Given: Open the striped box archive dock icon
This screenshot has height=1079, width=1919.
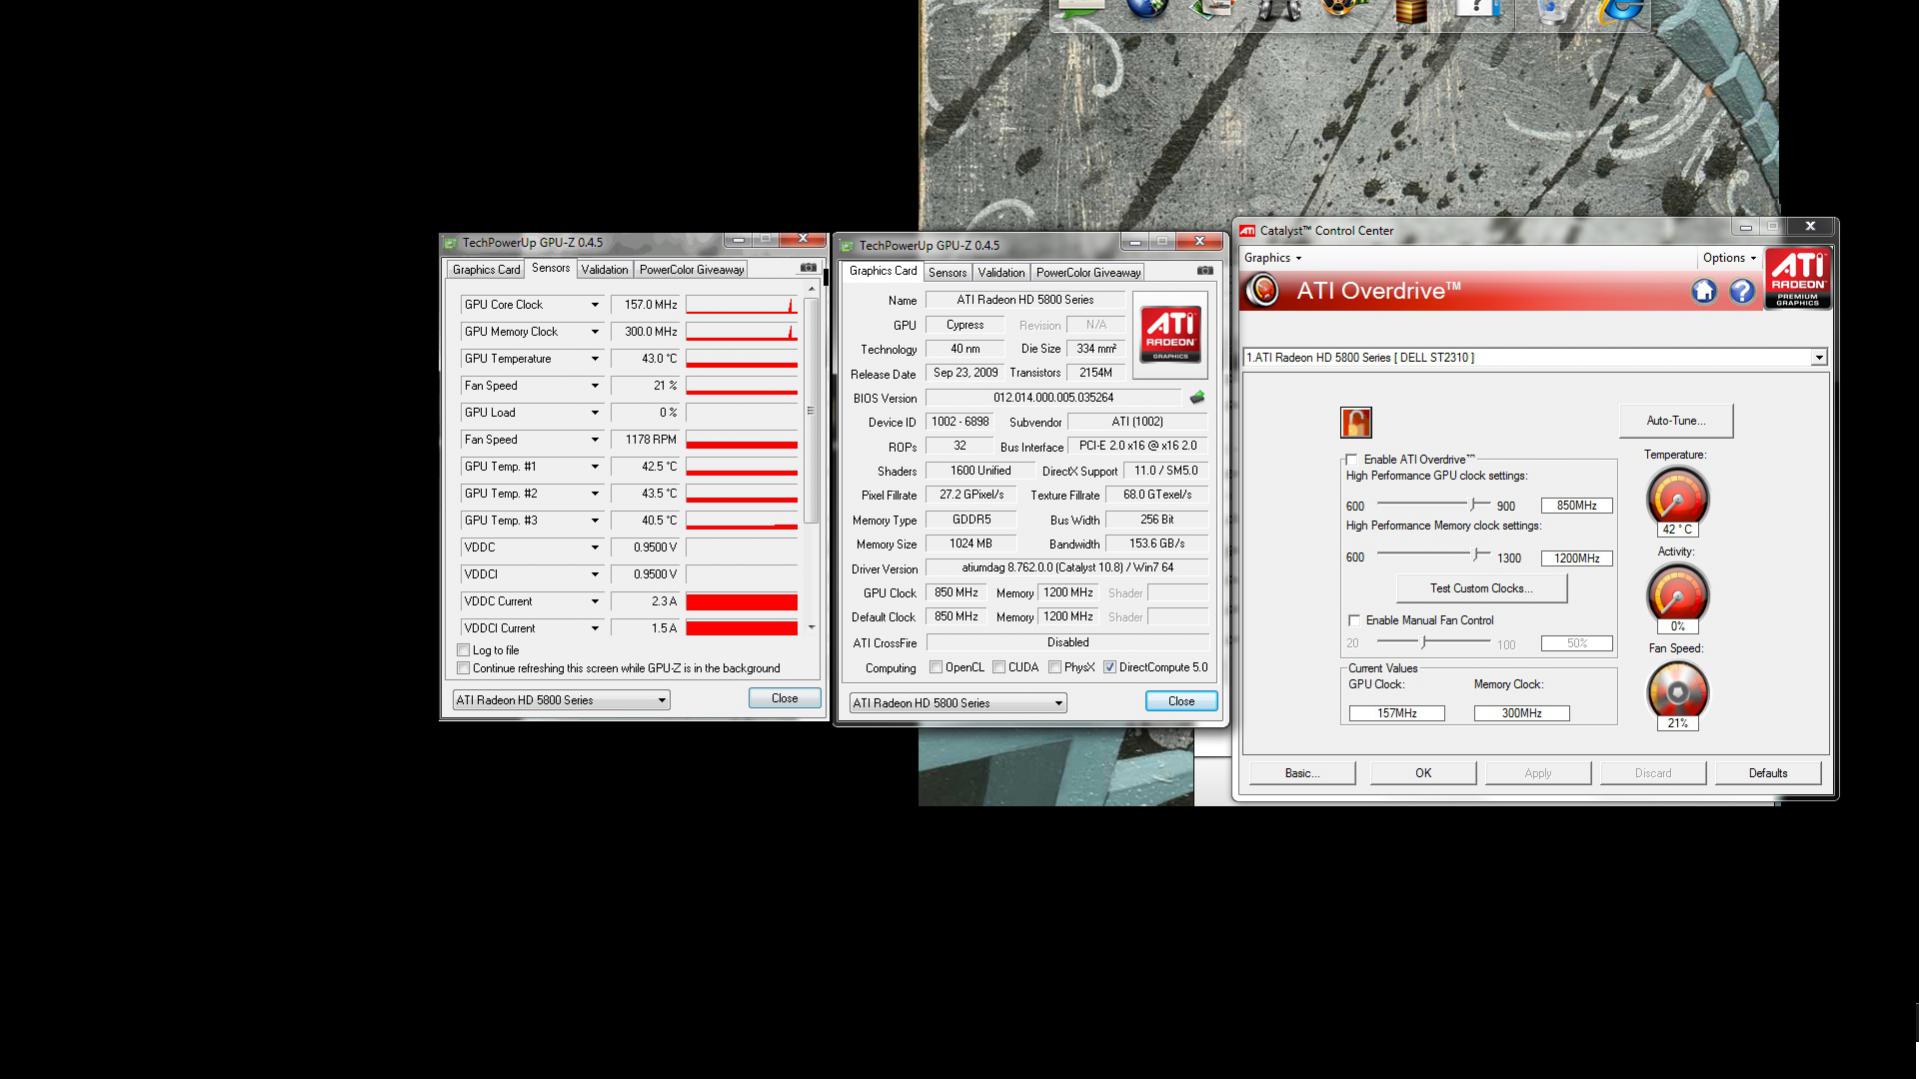Looking at the screenshot, I should point(1411,11).
